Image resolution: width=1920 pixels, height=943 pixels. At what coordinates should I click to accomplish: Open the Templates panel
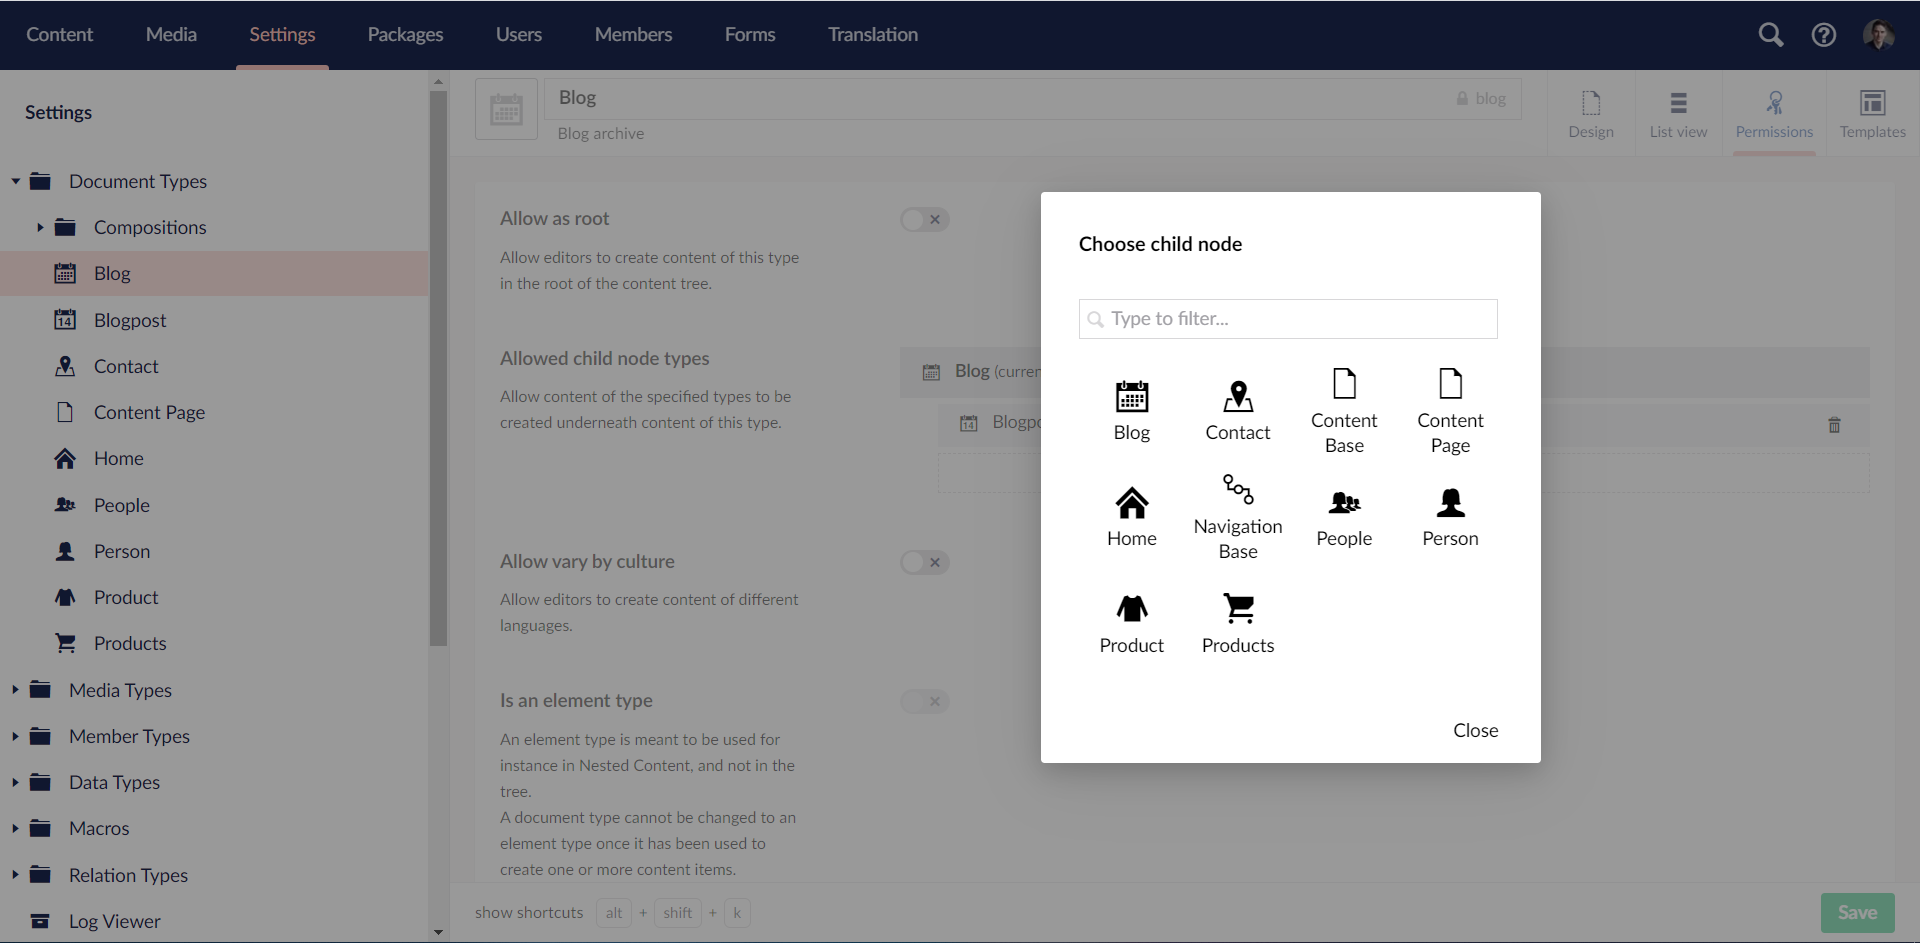[x=1872, y=113]
